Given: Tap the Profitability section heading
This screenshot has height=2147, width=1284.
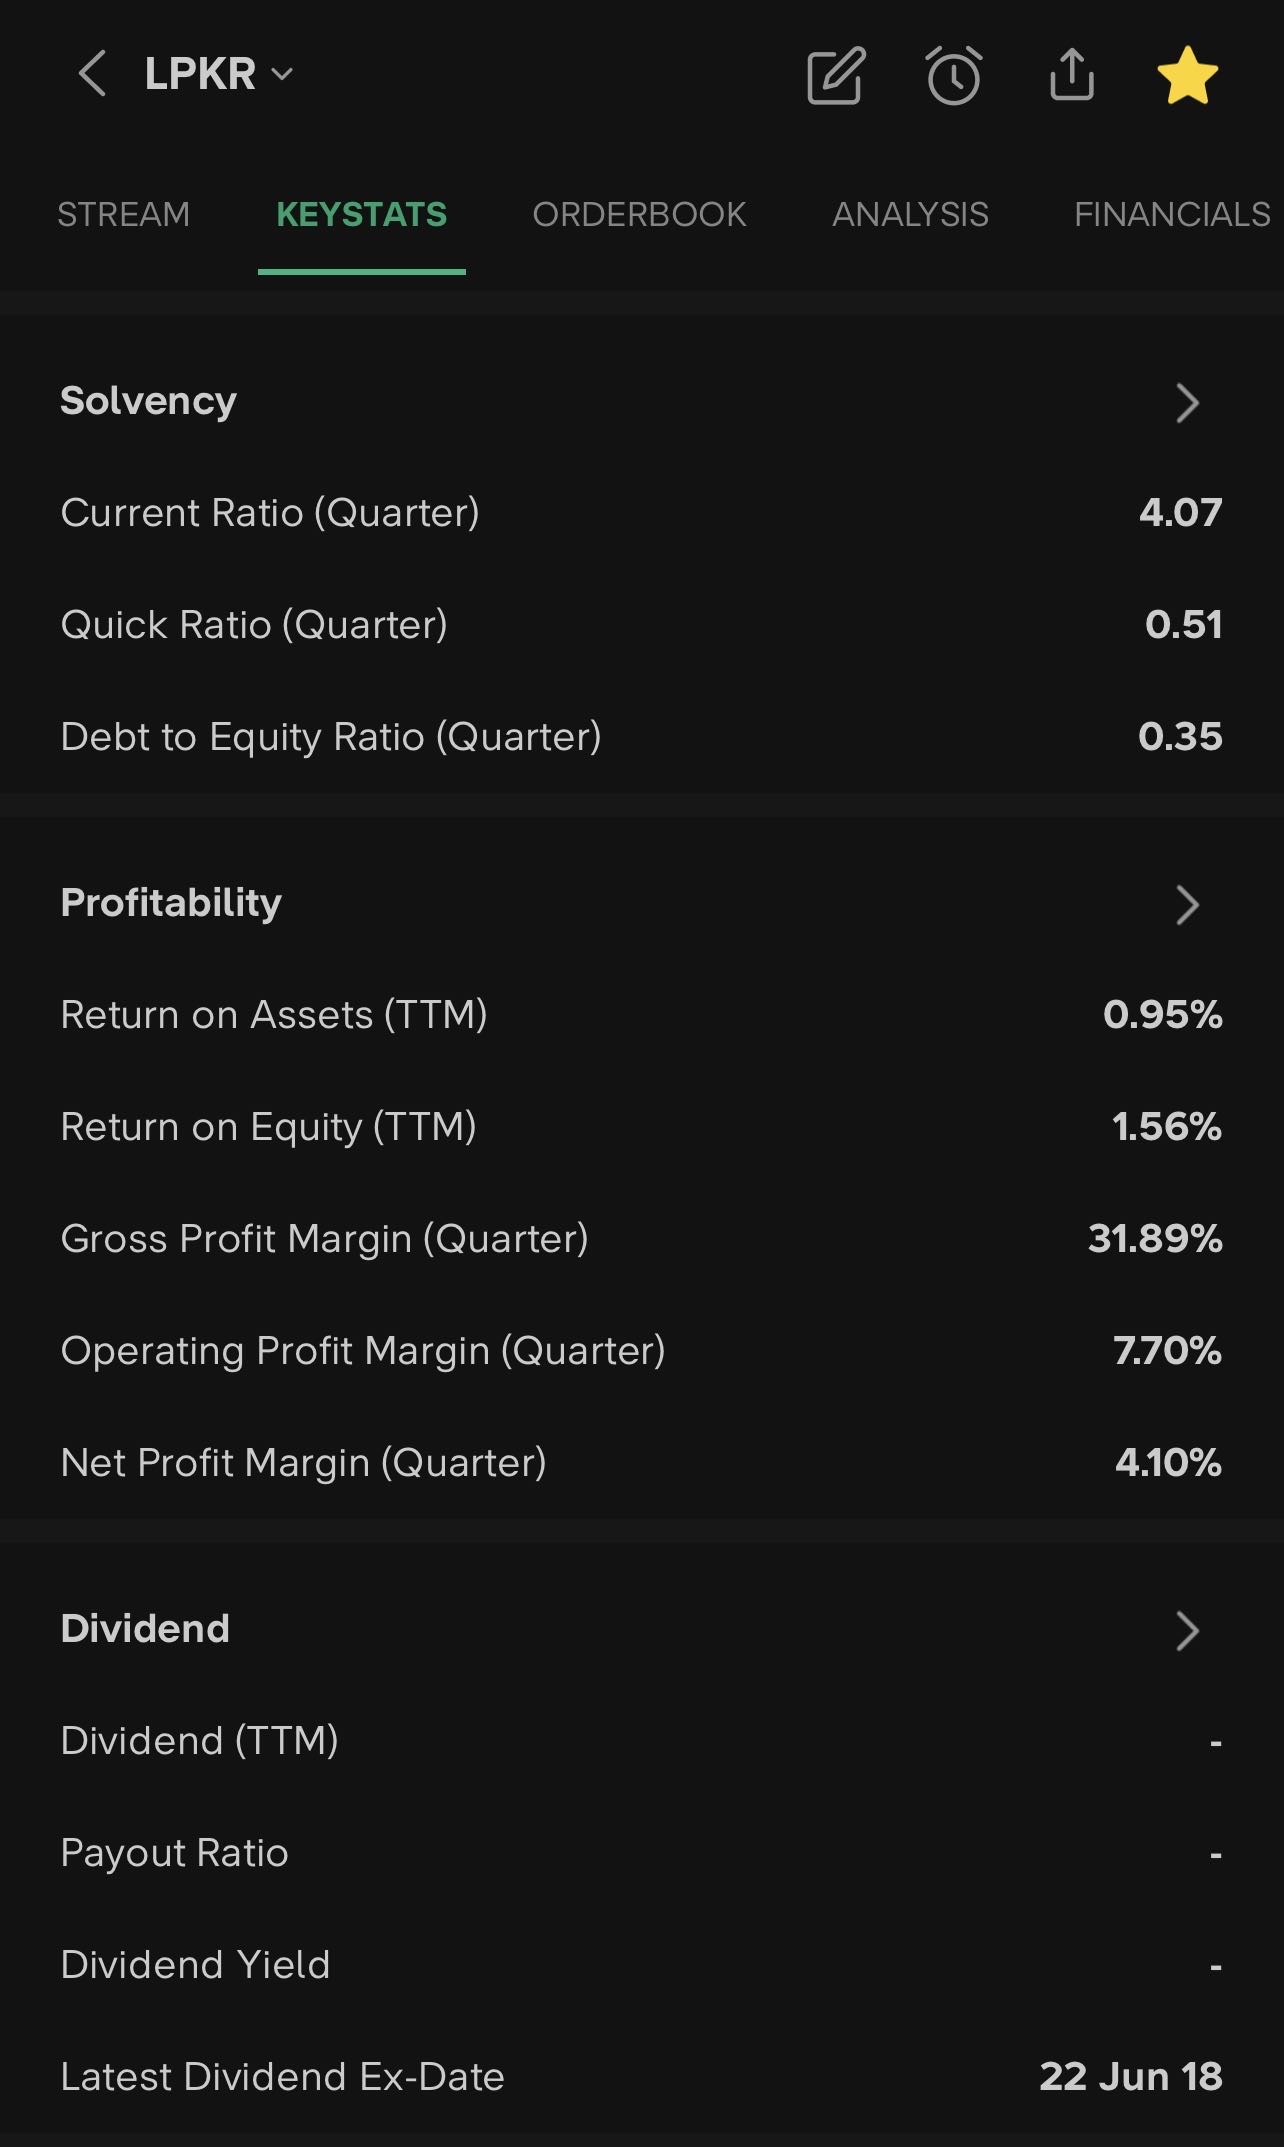Looking at the screenshot, I should click(x=171, y=903).
